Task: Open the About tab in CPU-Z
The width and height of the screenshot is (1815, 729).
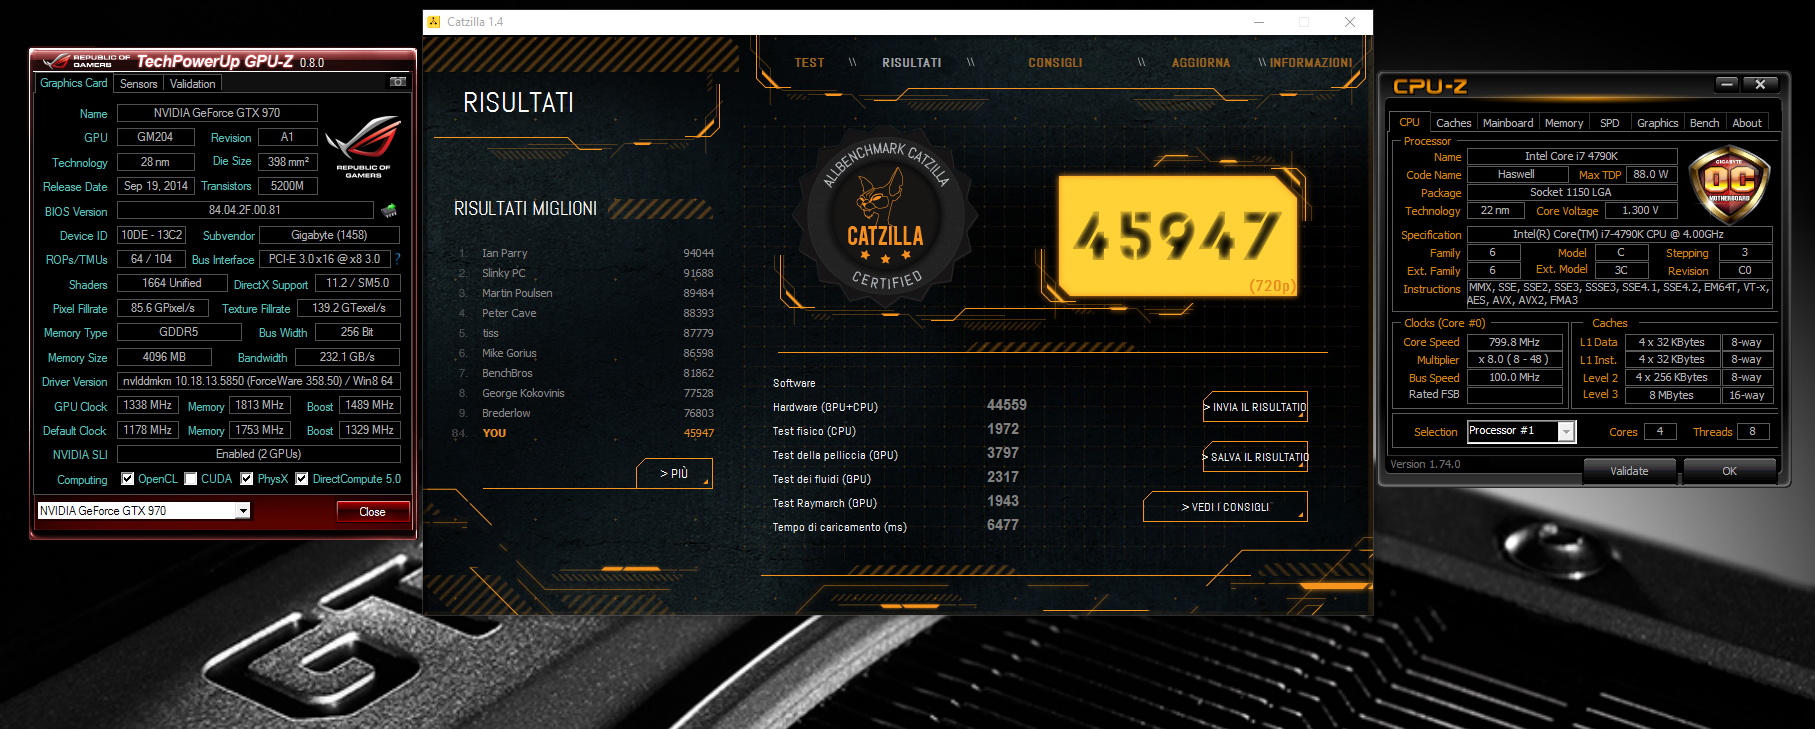Action: [1747, 123]
